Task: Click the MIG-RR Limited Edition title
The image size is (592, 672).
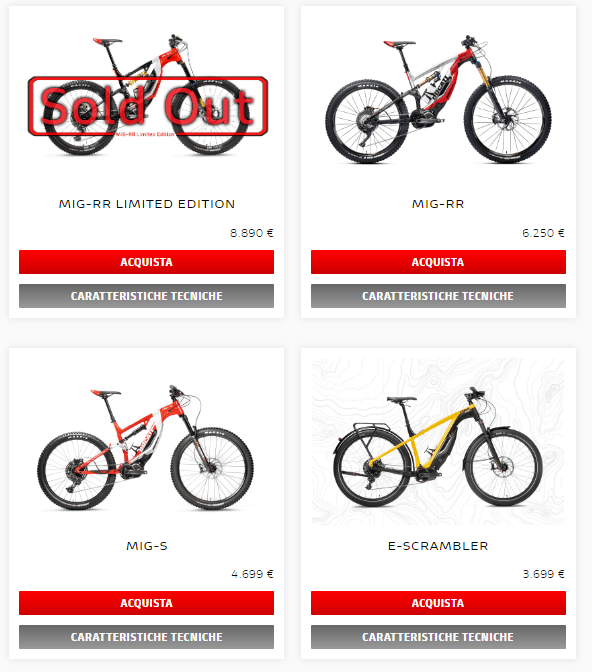Action: click(147, 204)
